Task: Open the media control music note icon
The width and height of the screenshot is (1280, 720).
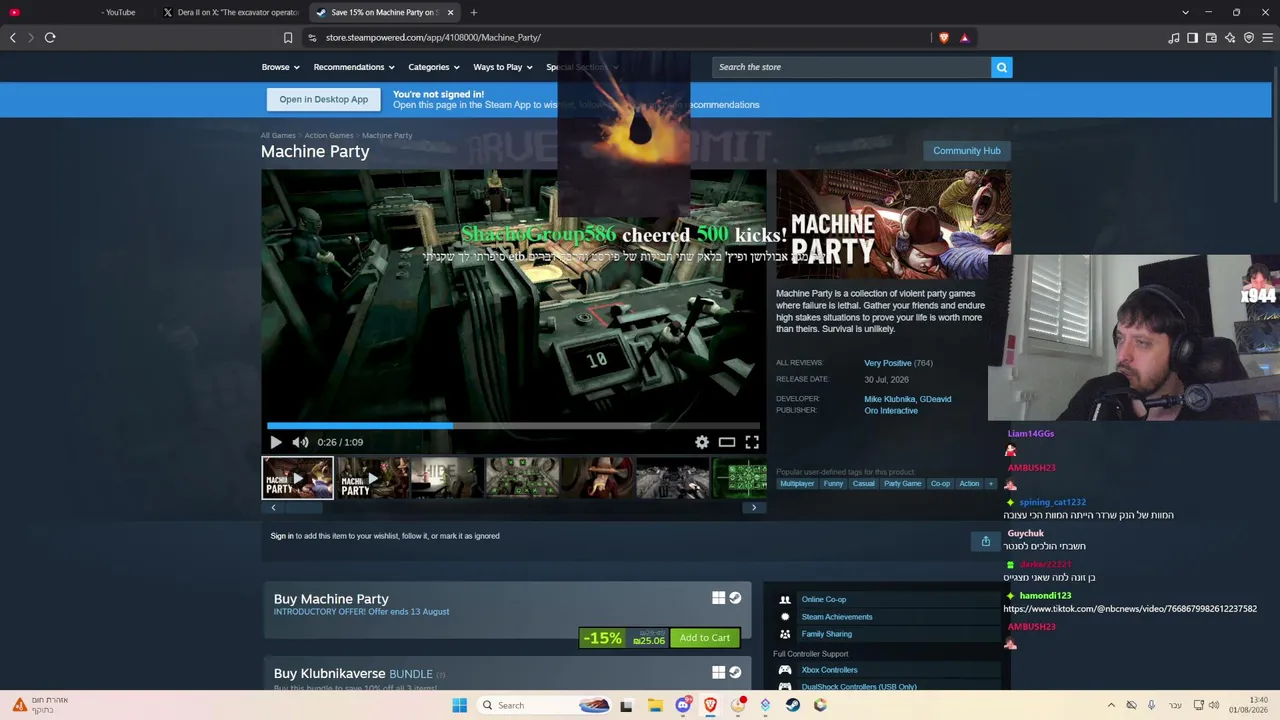Action: pos(1173,38)
